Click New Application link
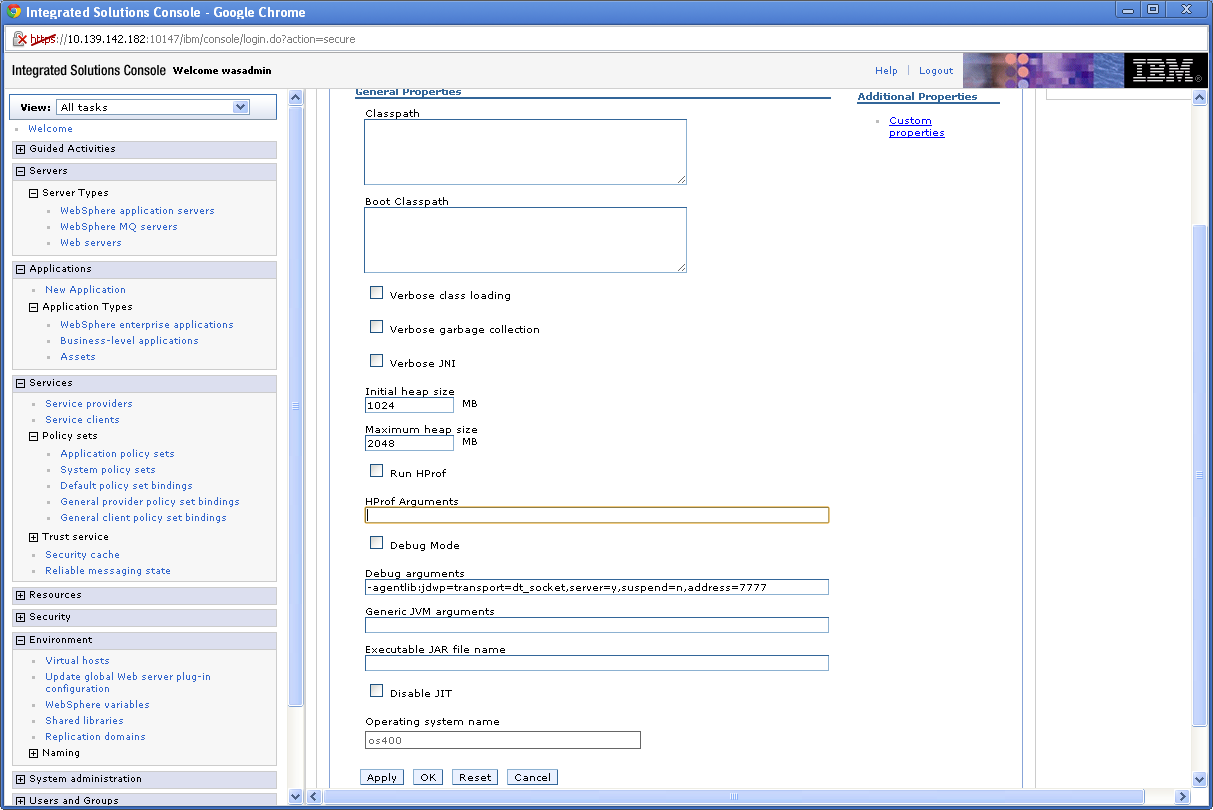This screenshot has width=1213, height=810. click(x=85, y=290)
